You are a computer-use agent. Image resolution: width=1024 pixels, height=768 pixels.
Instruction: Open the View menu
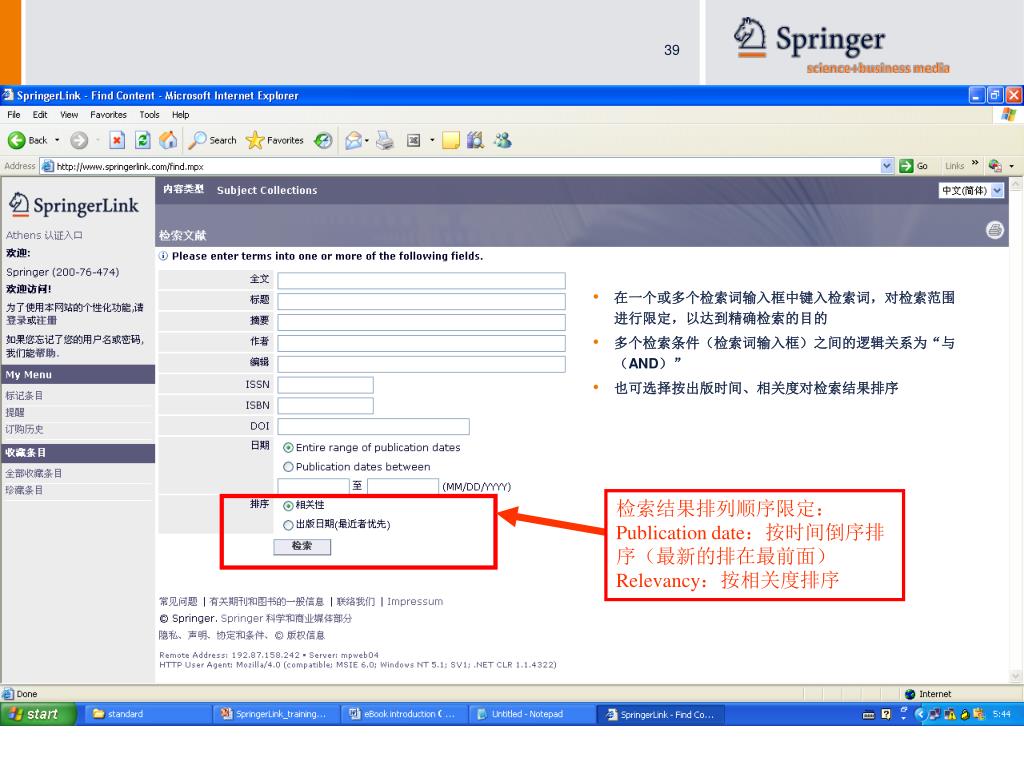click(x=69, y=115)
